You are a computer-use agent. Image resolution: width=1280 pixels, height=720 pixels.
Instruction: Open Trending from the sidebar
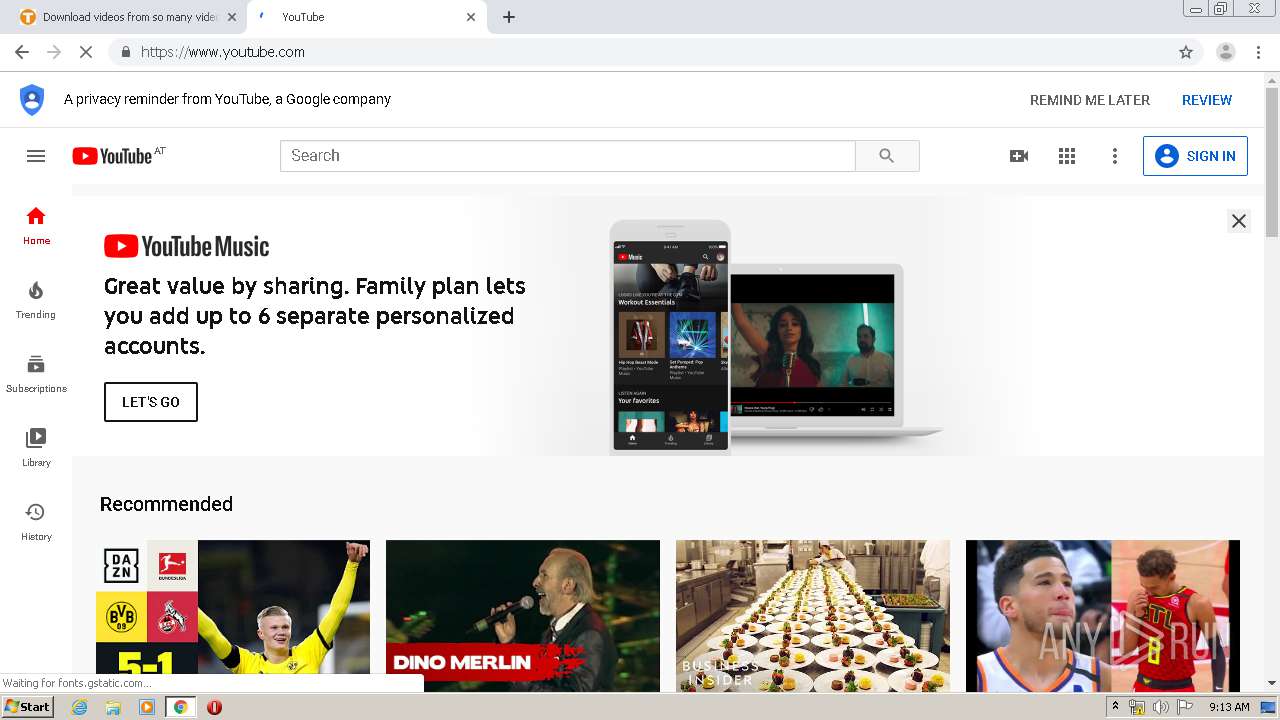click(x=36, y=300)
